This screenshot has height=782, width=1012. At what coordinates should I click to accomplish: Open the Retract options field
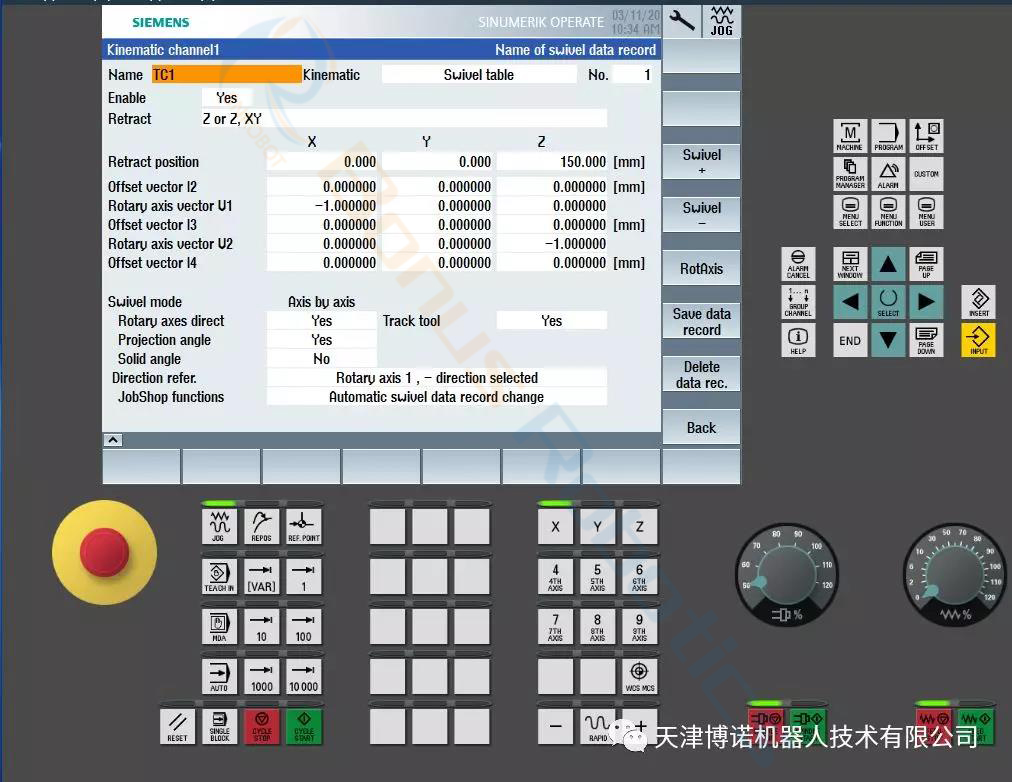[x=403, y=119]
